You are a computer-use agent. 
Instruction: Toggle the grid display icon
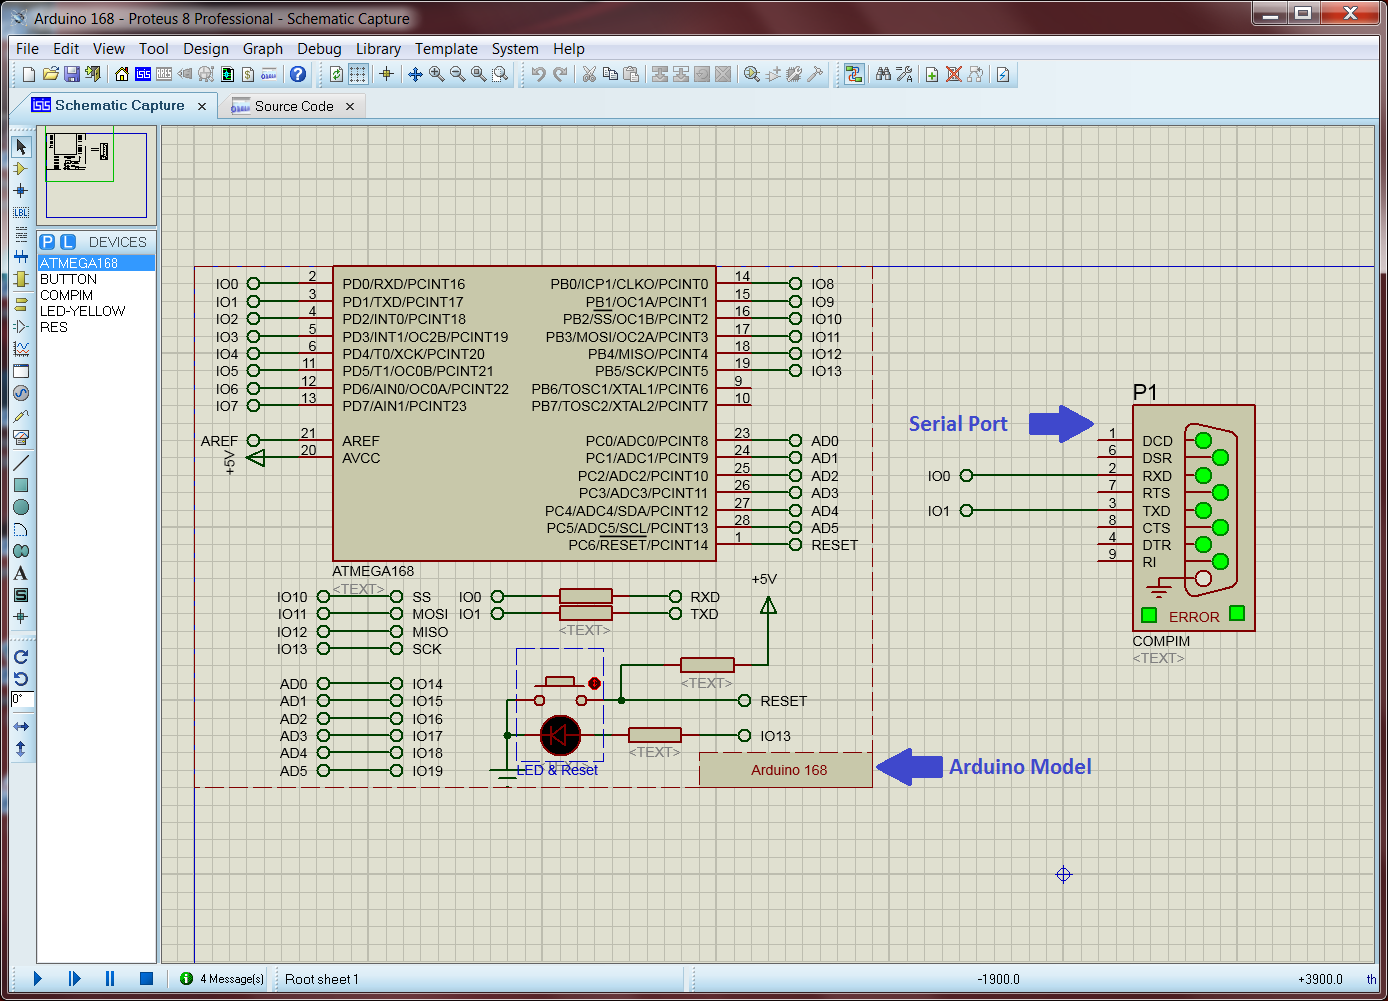point(358,74)
